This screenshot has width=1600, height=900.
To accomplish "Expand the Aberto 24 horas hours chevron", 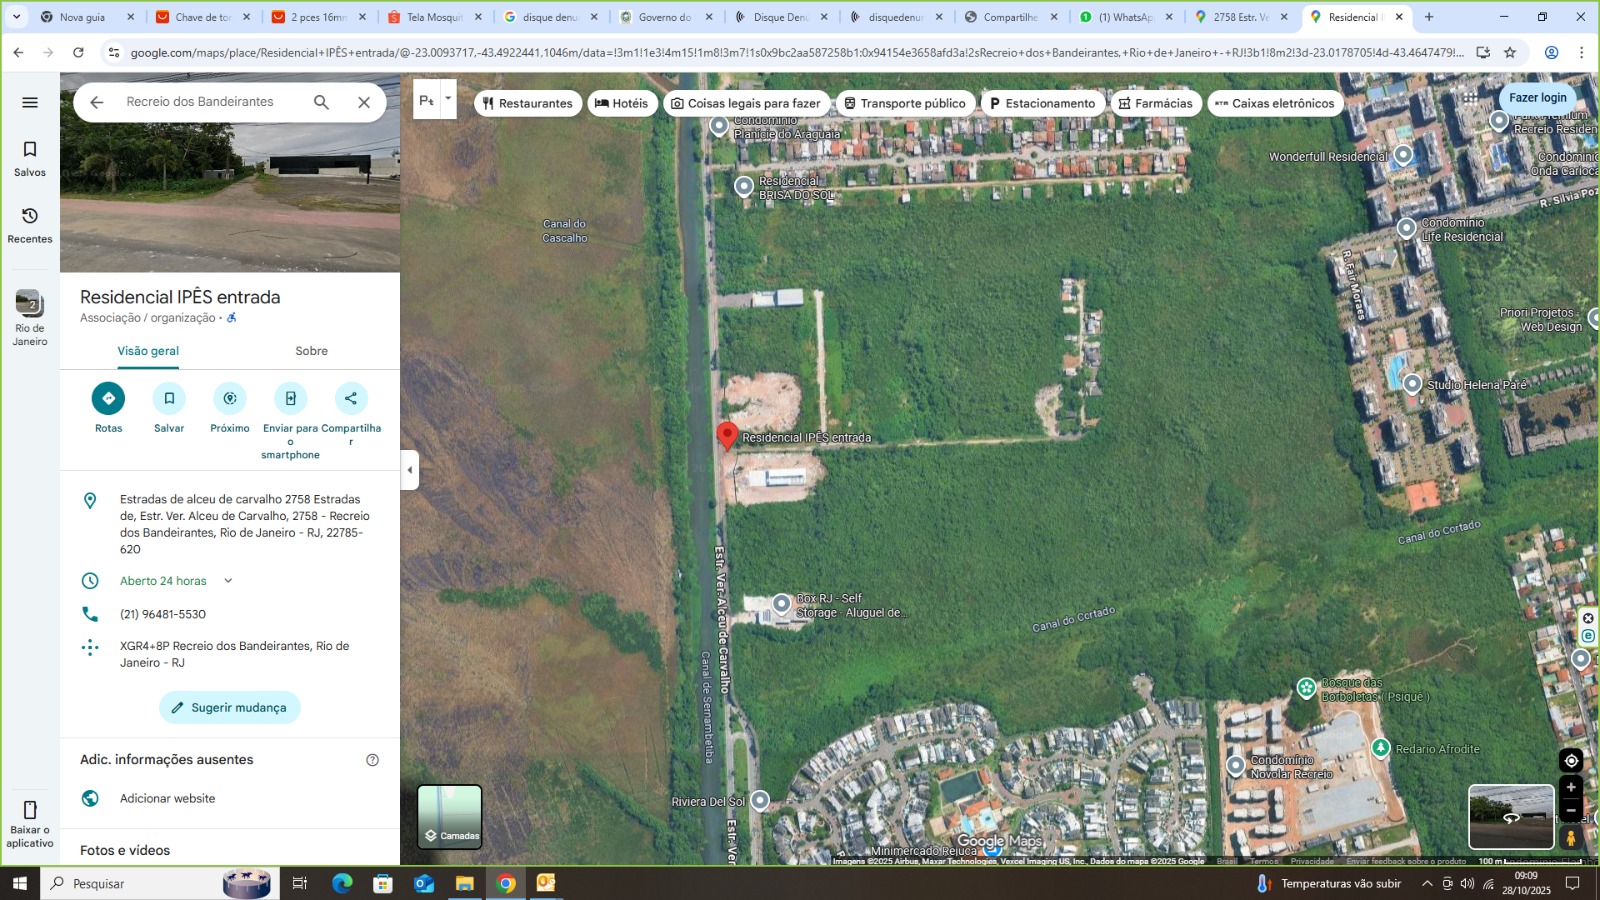I will pos(228,581).
